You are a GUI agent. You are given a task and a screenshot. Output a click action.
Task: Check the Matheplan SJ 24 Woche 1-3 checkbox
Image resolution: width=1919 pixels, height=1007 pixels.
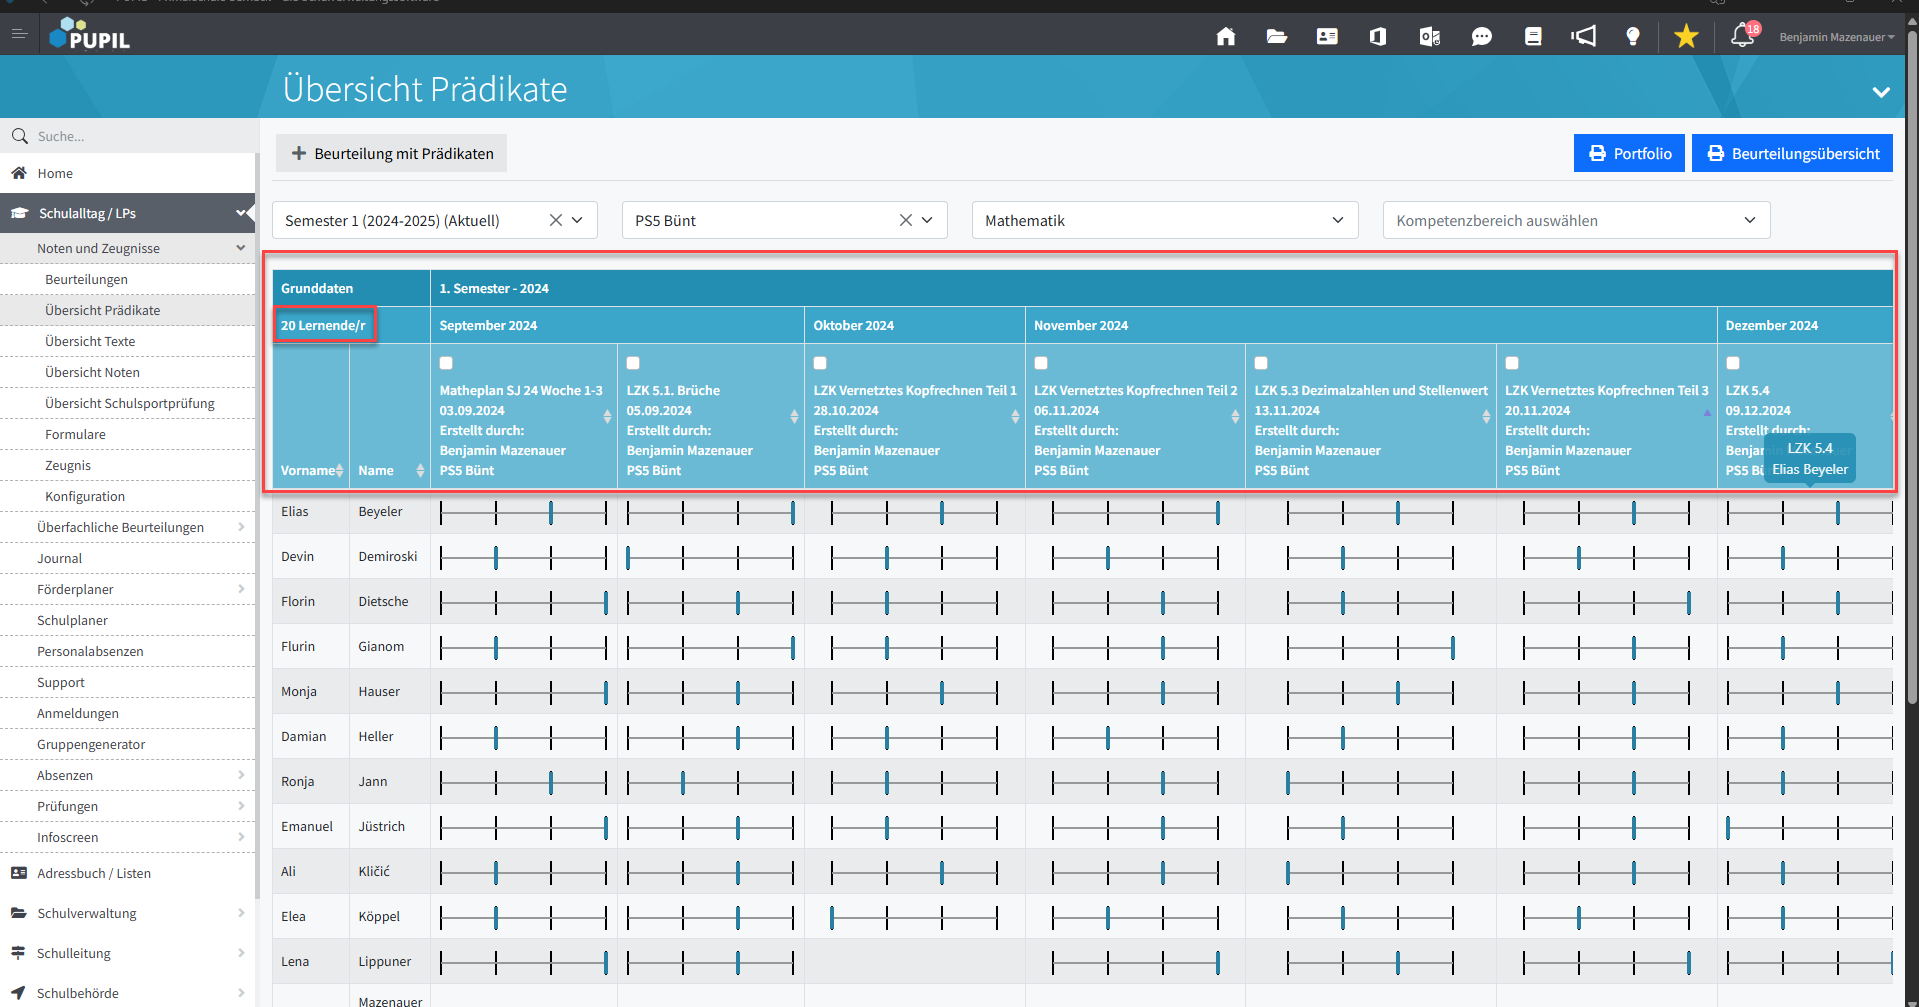(x=446, y=363)
